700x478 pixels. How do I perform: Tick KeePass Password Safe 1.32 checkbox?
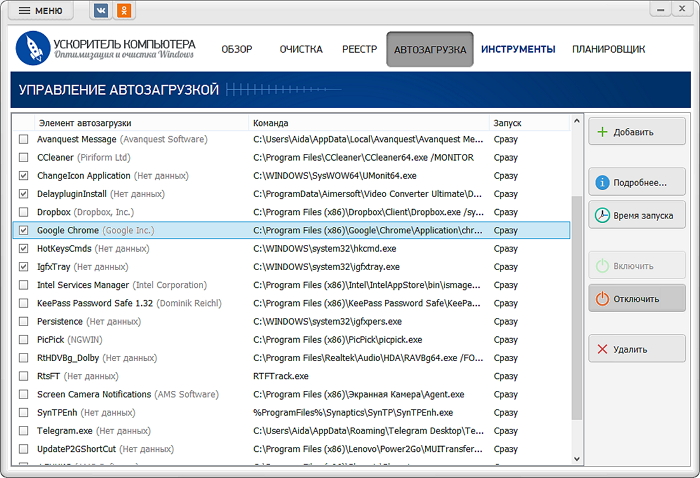23,303
